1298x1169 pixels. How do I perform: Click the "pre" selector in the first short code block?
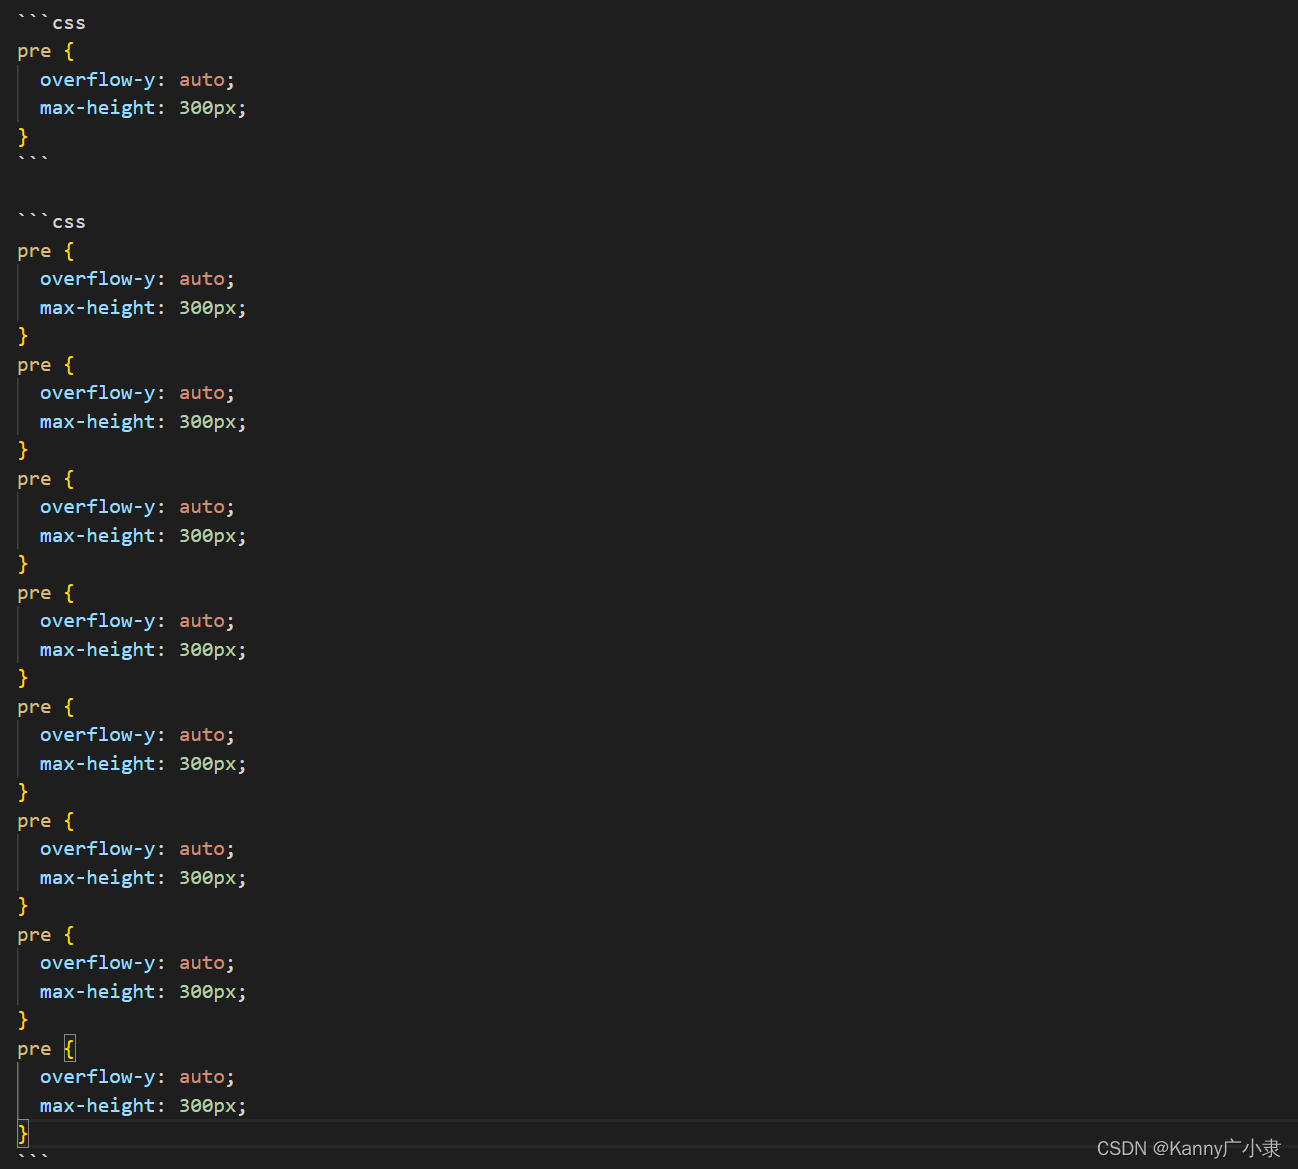(x=34, y=51)
